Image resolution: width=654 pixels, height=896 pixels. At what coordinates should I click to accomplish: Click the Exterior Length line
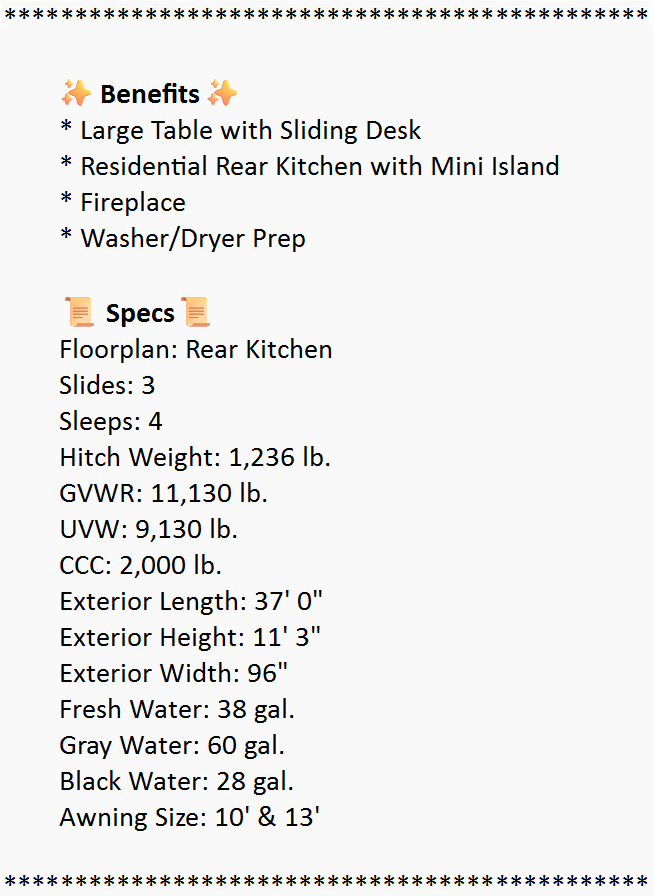coord(191,601)
